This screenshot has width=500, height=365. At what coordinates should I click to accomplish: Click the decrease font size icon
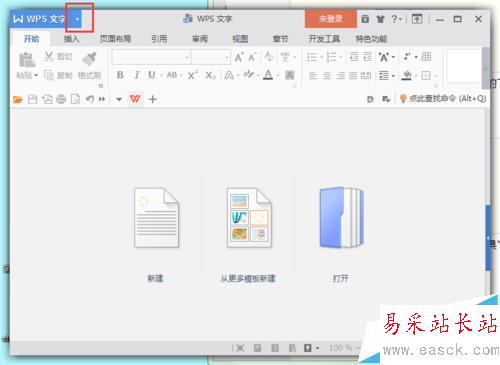252,57
